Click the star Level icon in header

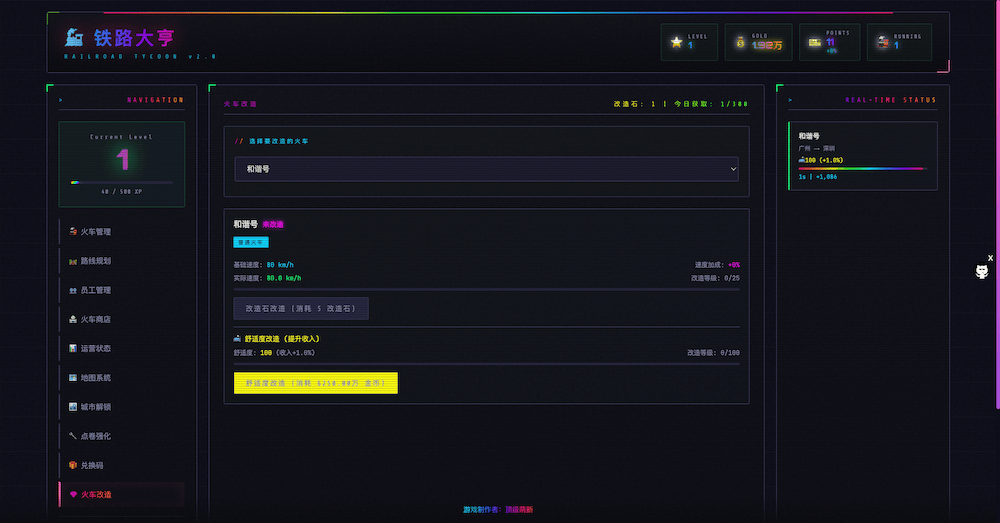click(x=677, y=42)
